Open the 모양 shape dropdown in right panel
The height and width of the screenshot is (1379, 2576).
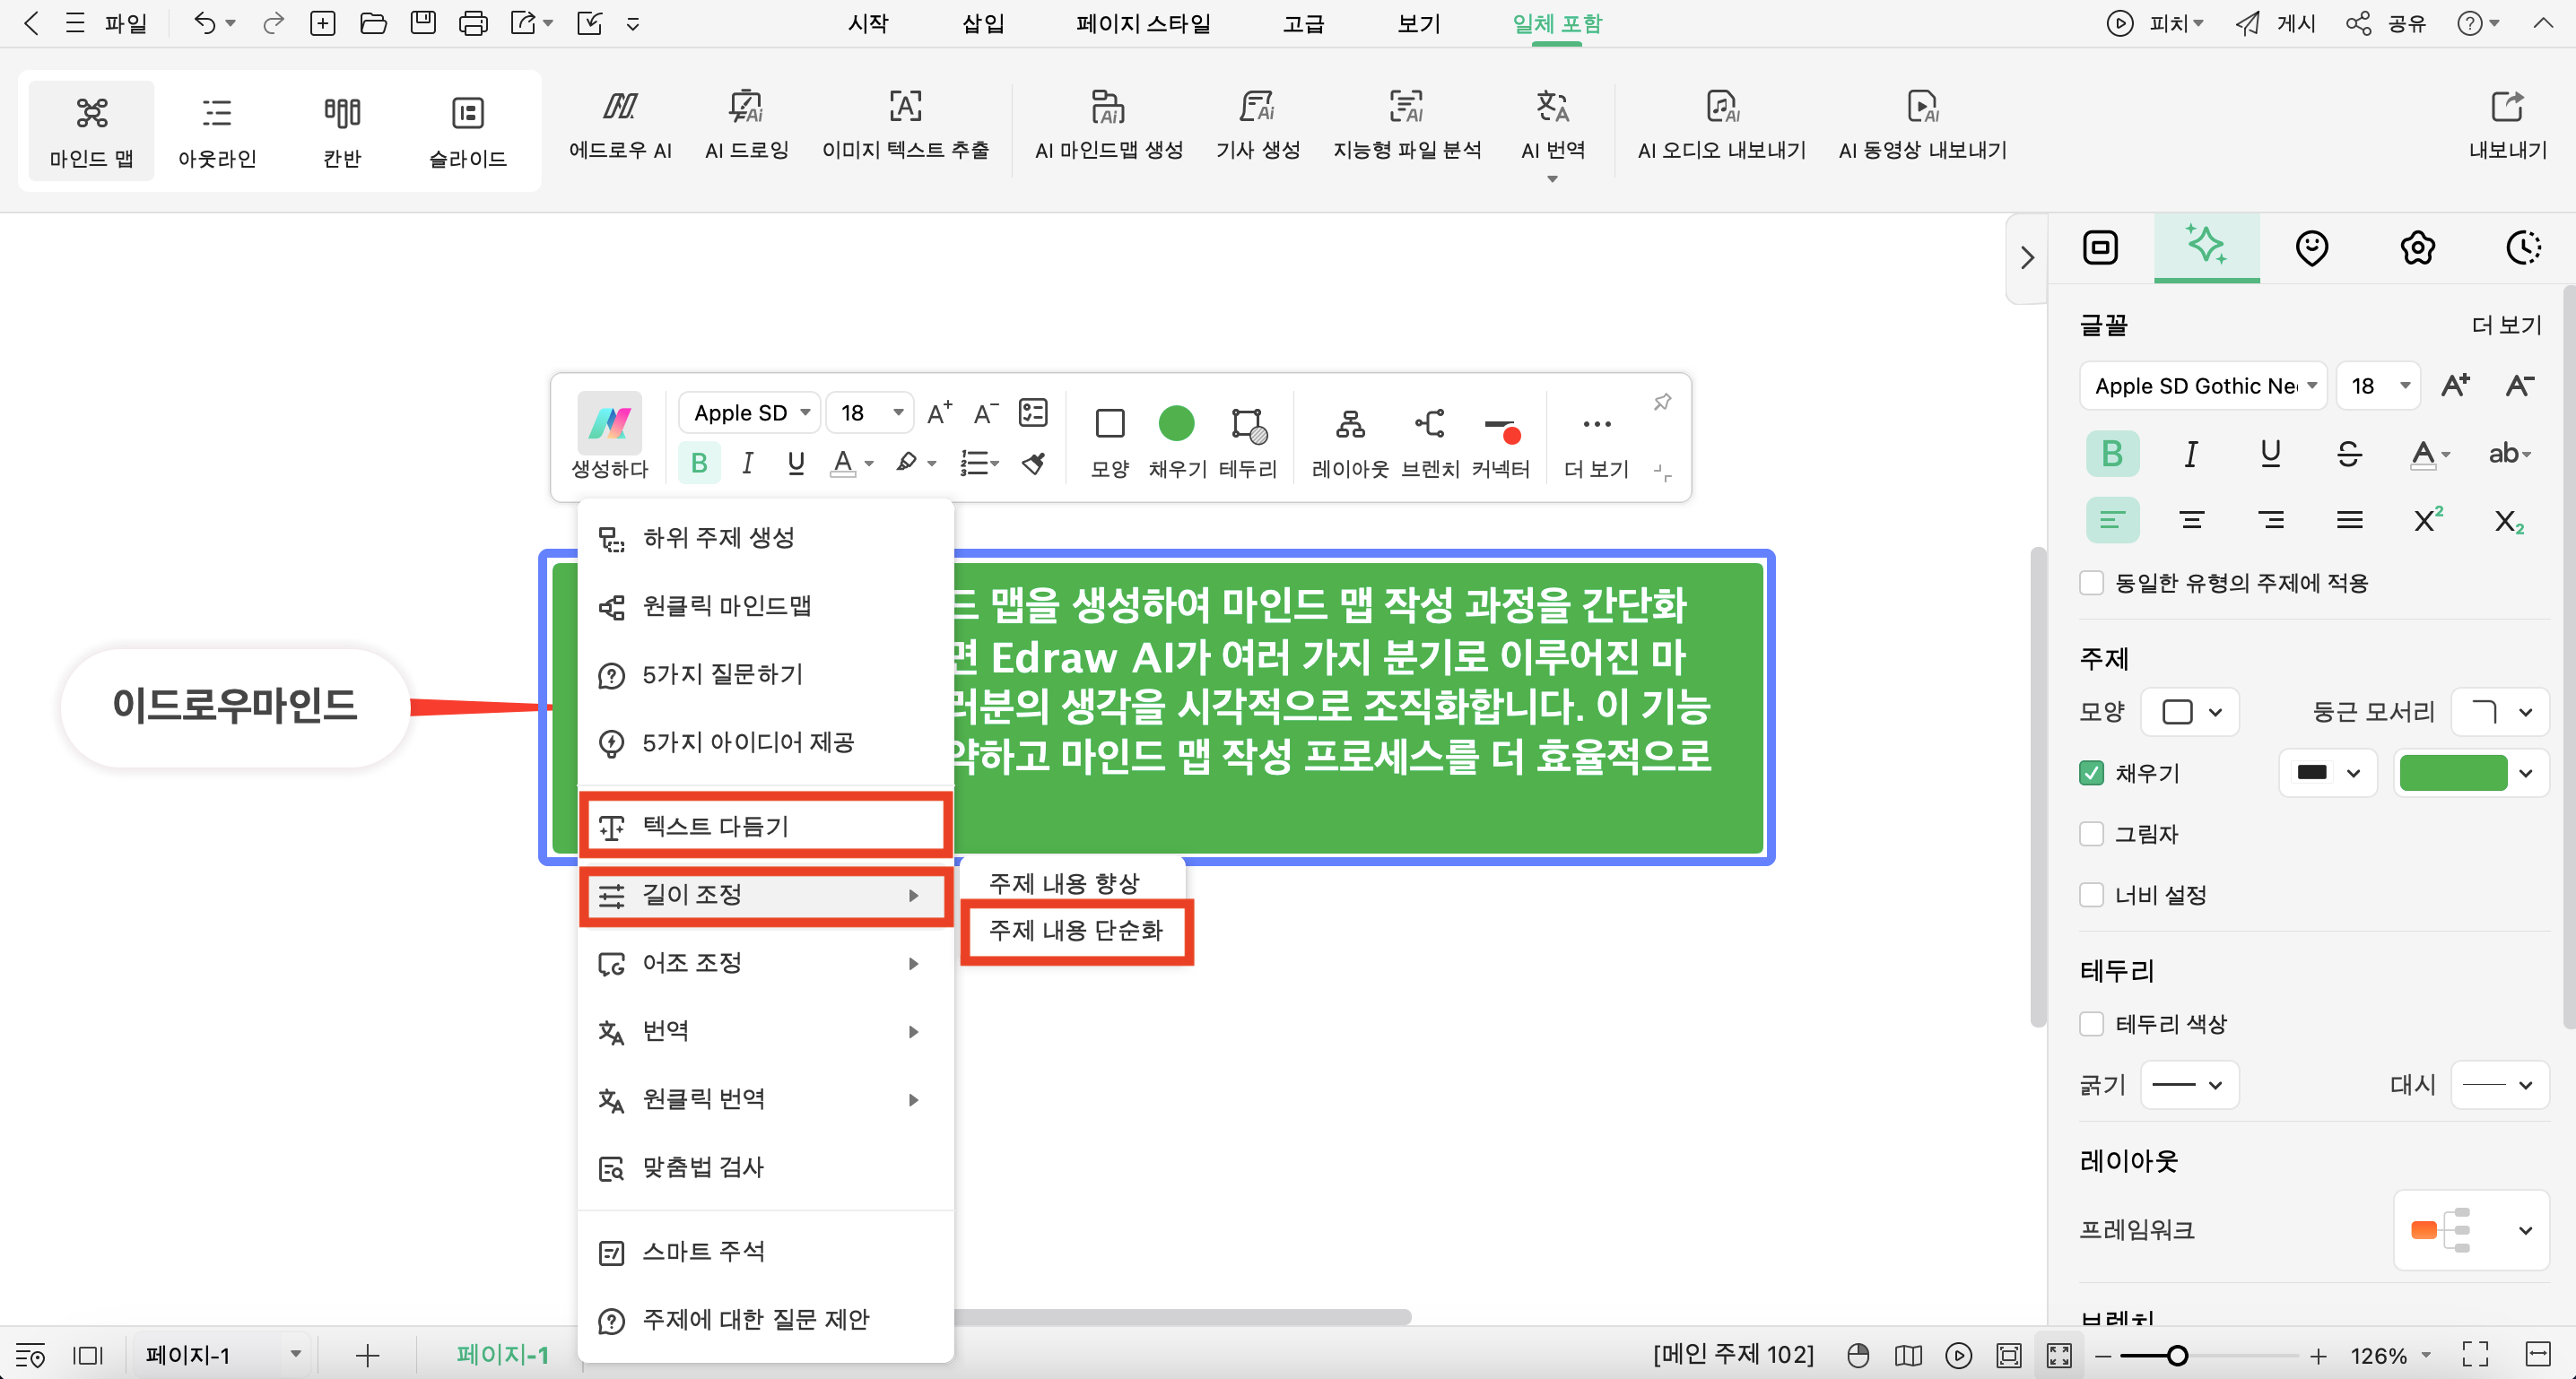pos(2190,712)
